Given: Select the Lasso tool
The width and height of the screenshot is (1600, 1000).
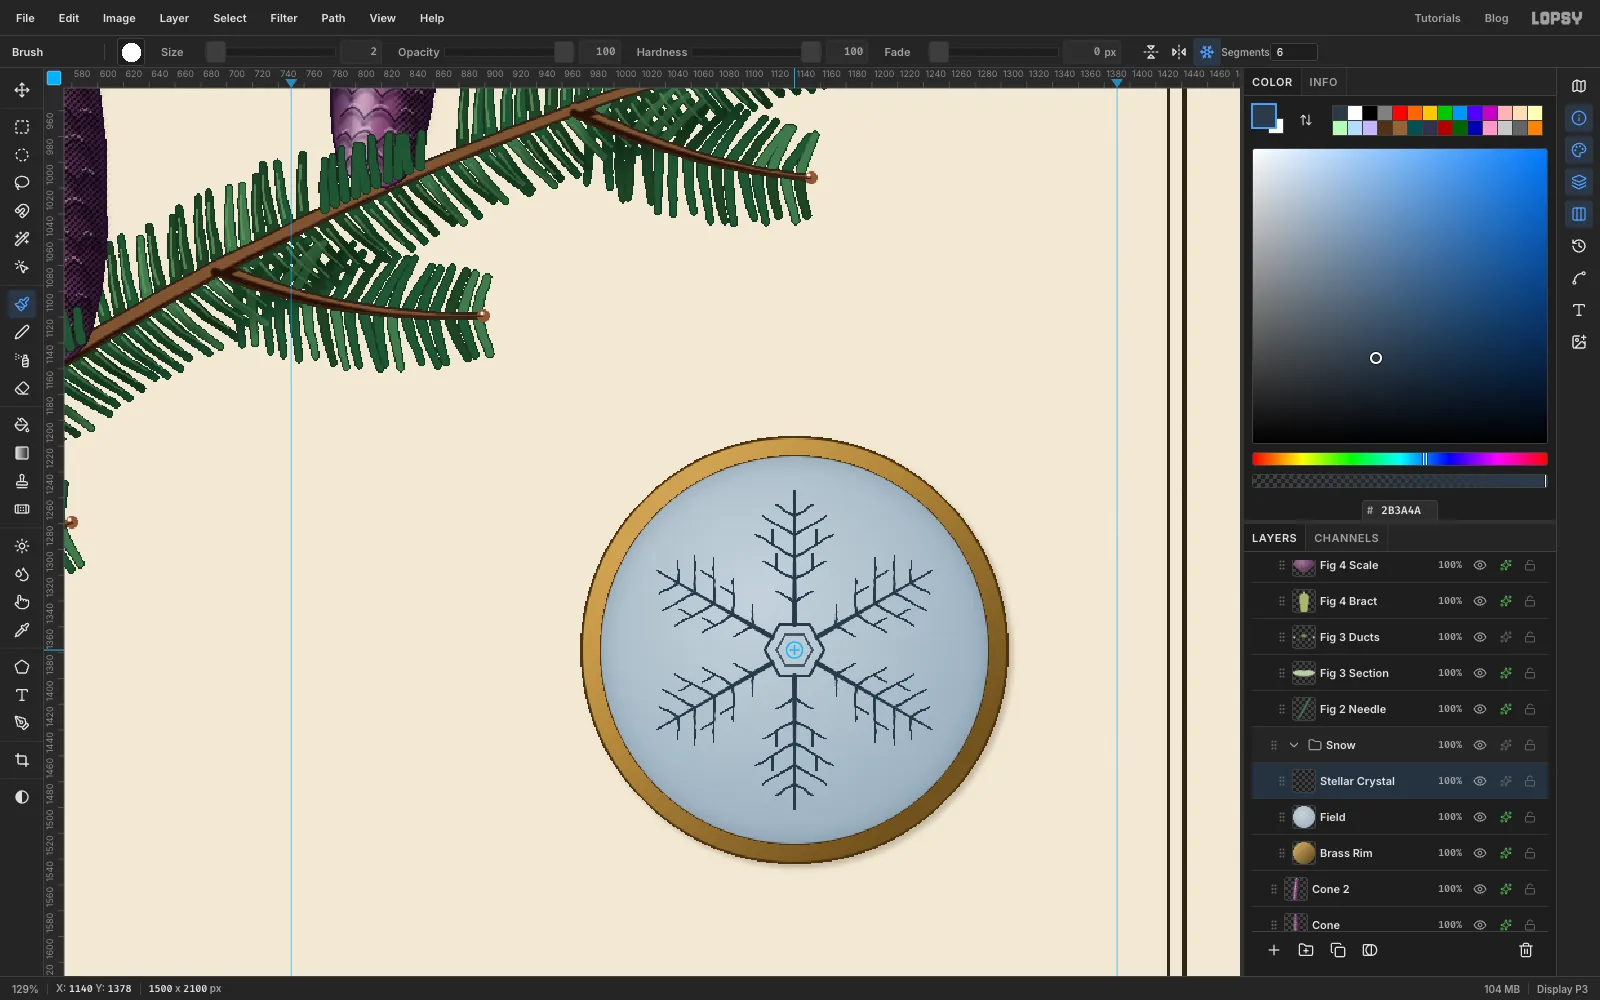Looking at the screenshot, I should 22,183.
